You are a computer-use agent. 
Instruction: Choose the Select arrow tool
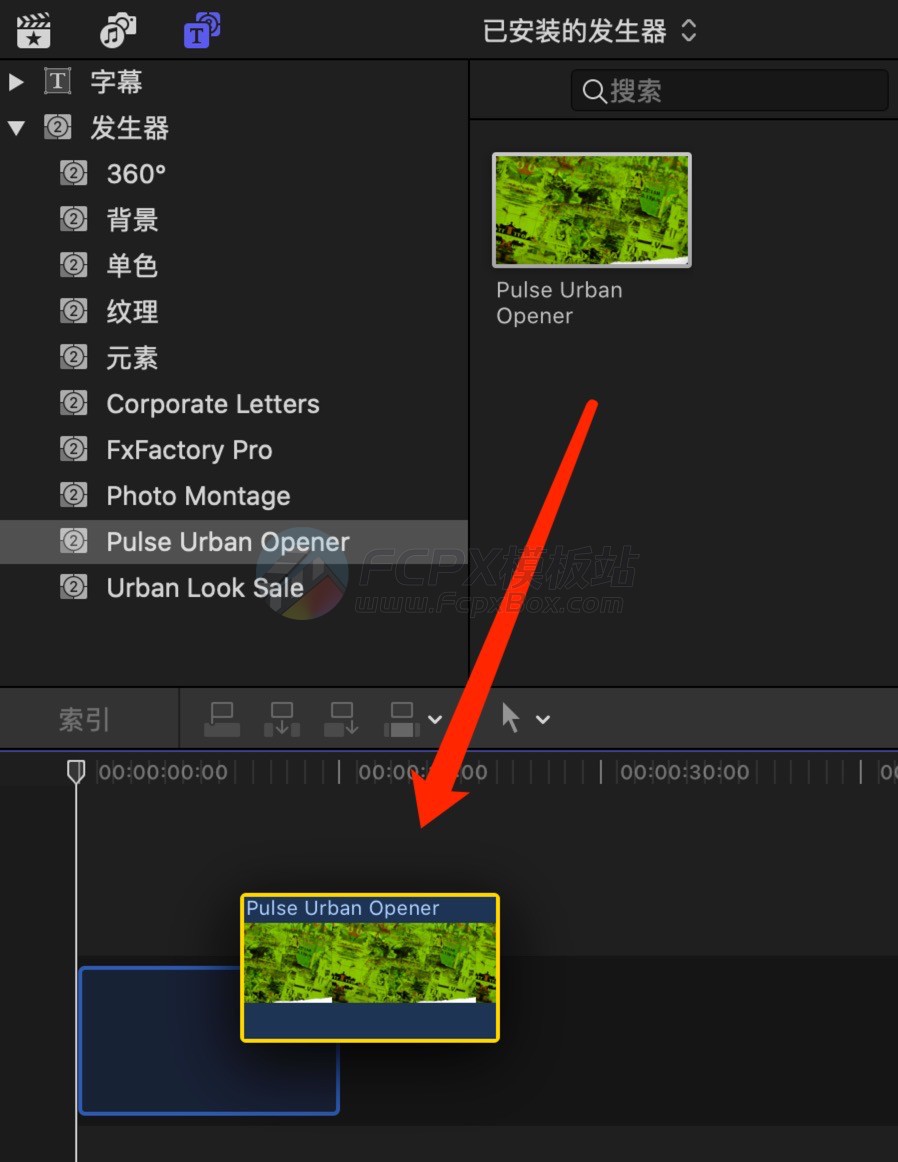click(510, 718)
